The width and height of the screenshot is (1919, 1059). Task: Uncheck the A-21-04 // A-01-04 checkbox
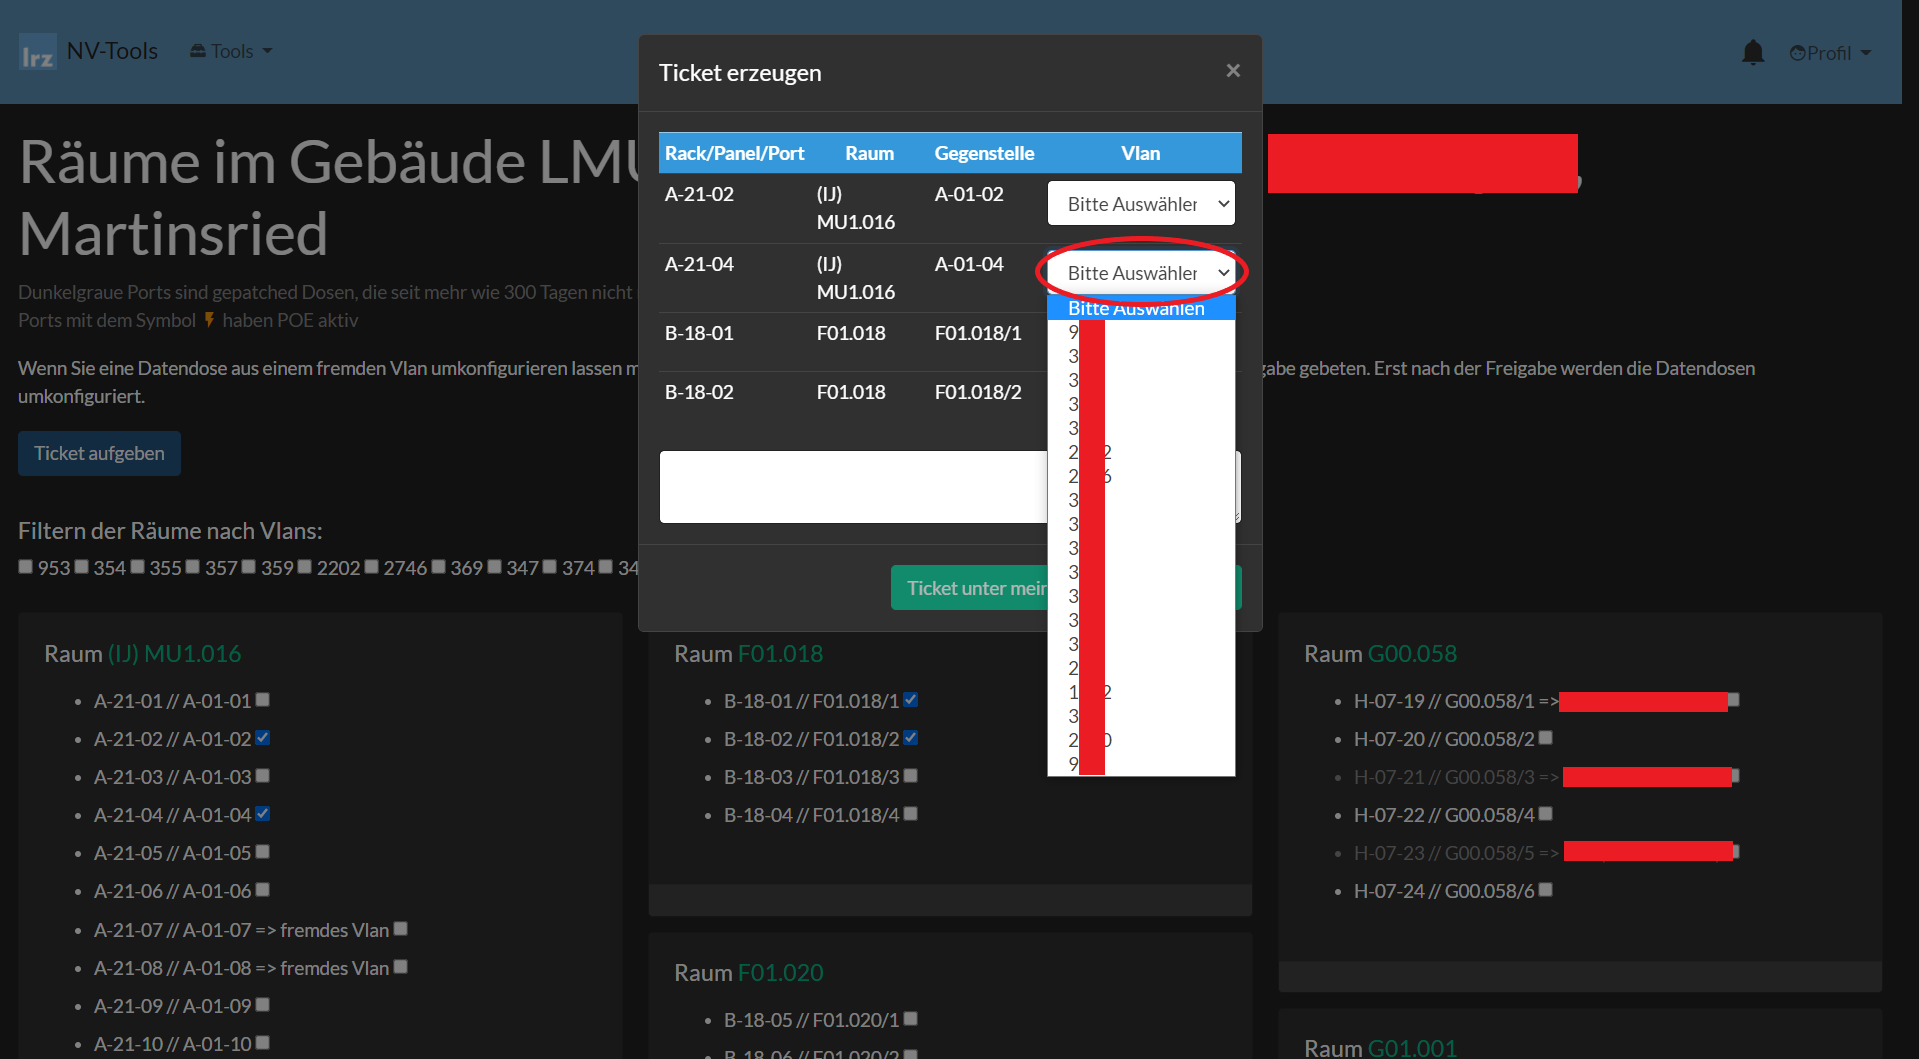click(x=263, y=814)
